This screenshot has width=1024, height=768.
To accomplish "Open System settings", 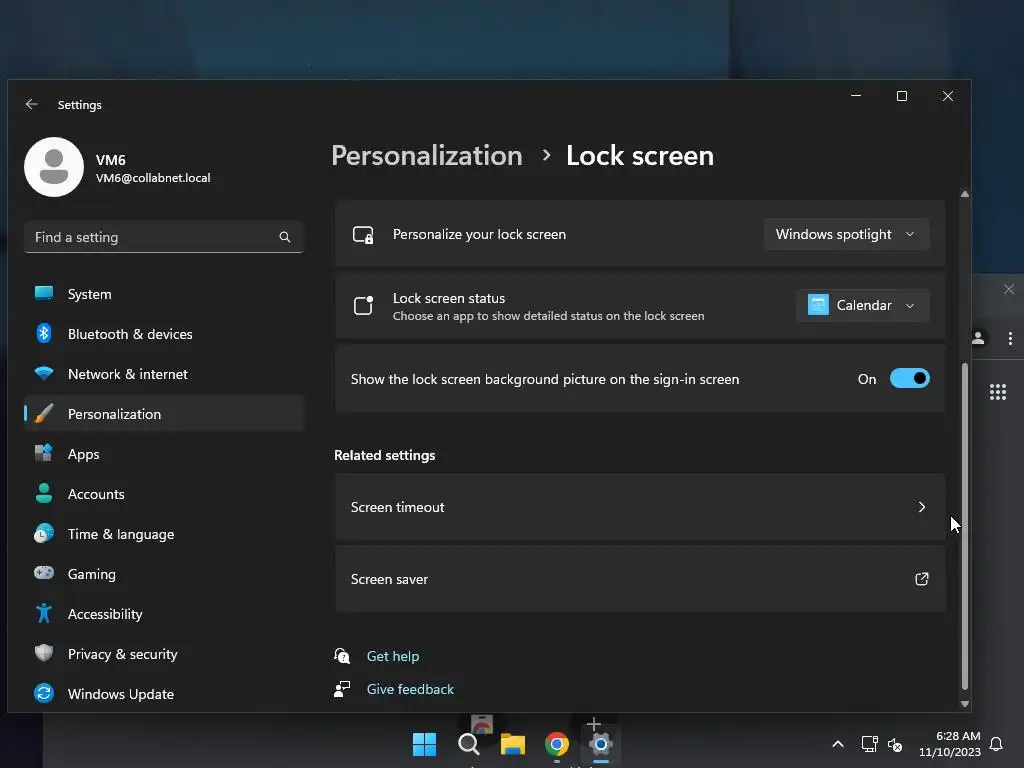I will click(x=164, y=294).
